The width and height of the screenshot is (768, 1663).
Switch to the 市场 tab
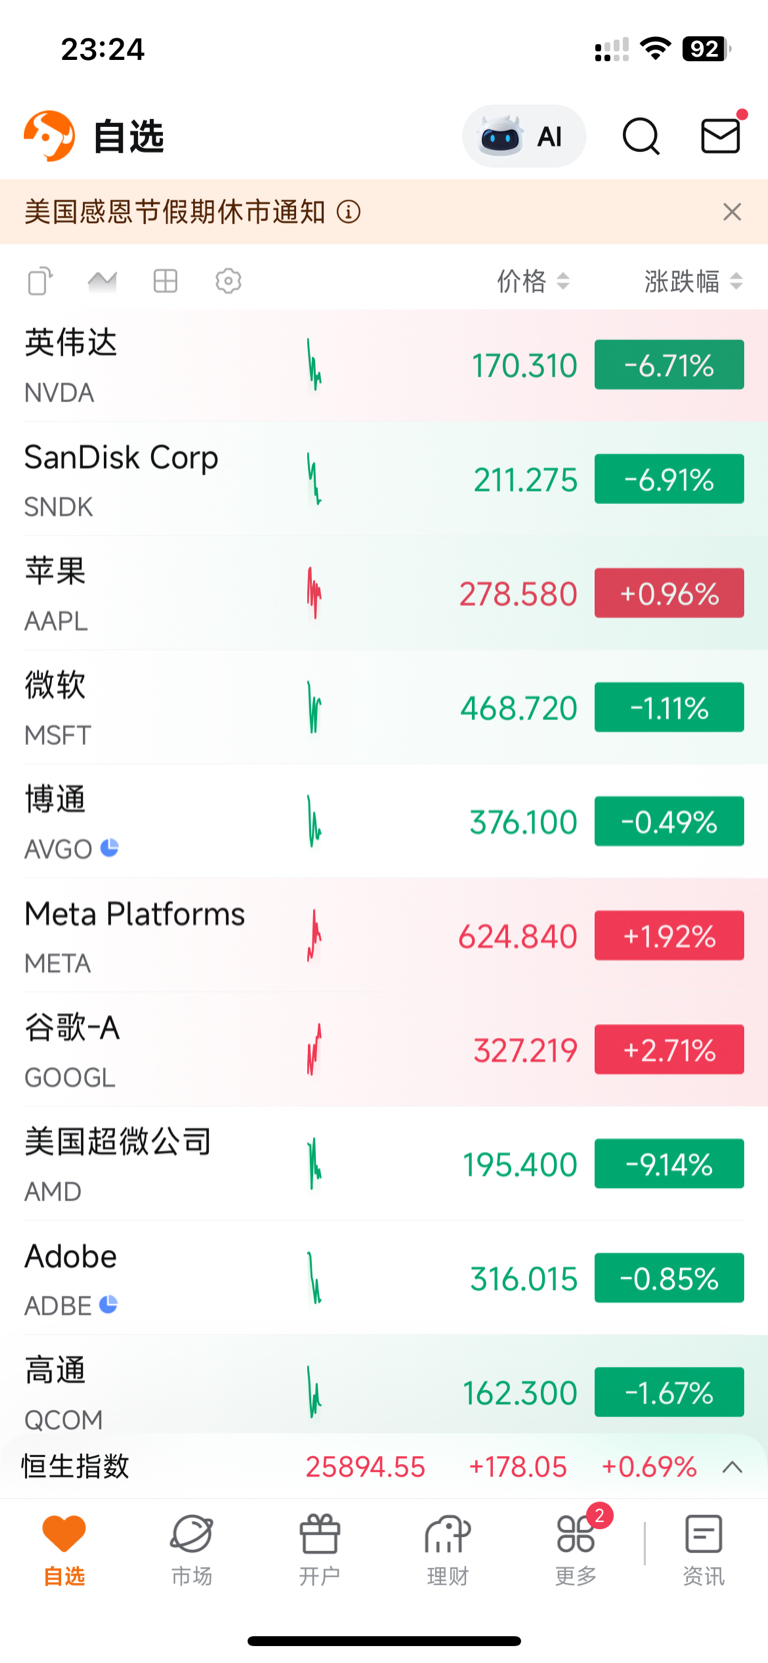coord(192,1549)
